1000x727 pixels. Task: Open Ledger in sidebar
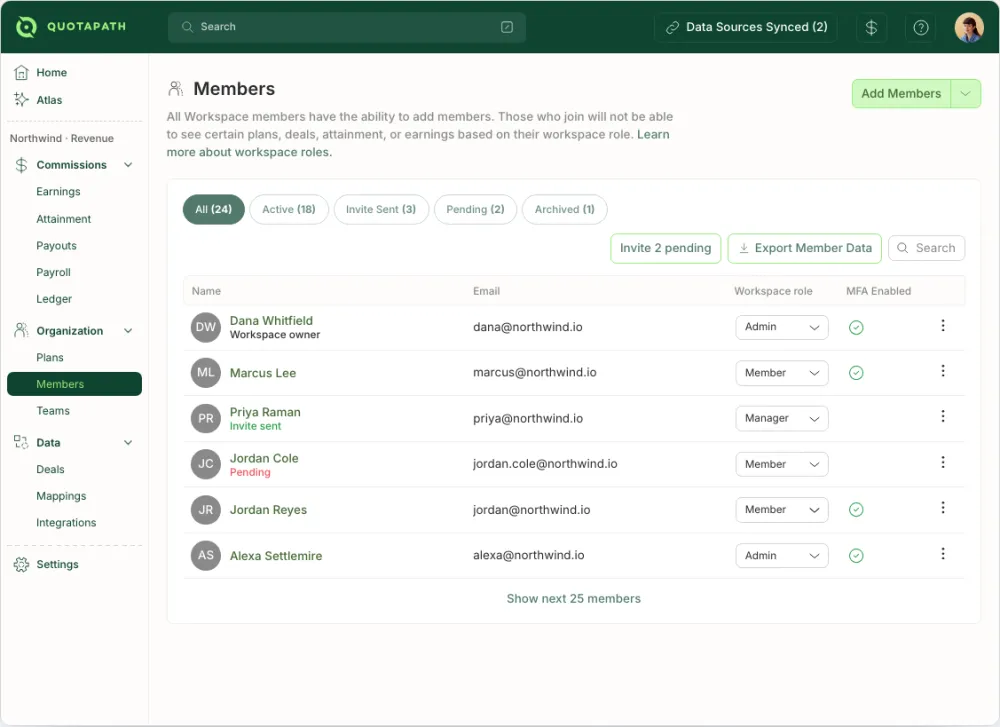click(x=54, y=299)
